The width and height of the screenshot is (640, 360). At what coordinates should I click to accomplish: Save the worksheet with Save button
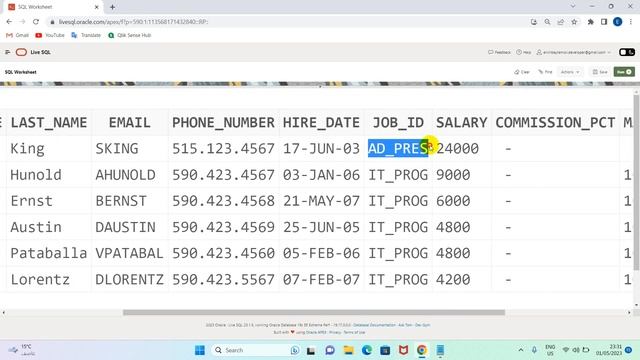(x=600, y=72)
